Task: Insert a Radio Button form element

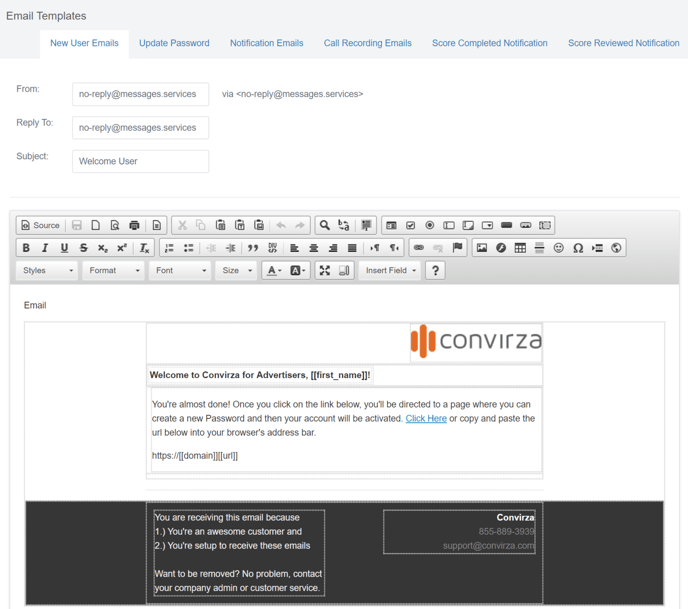Action: 430,225
